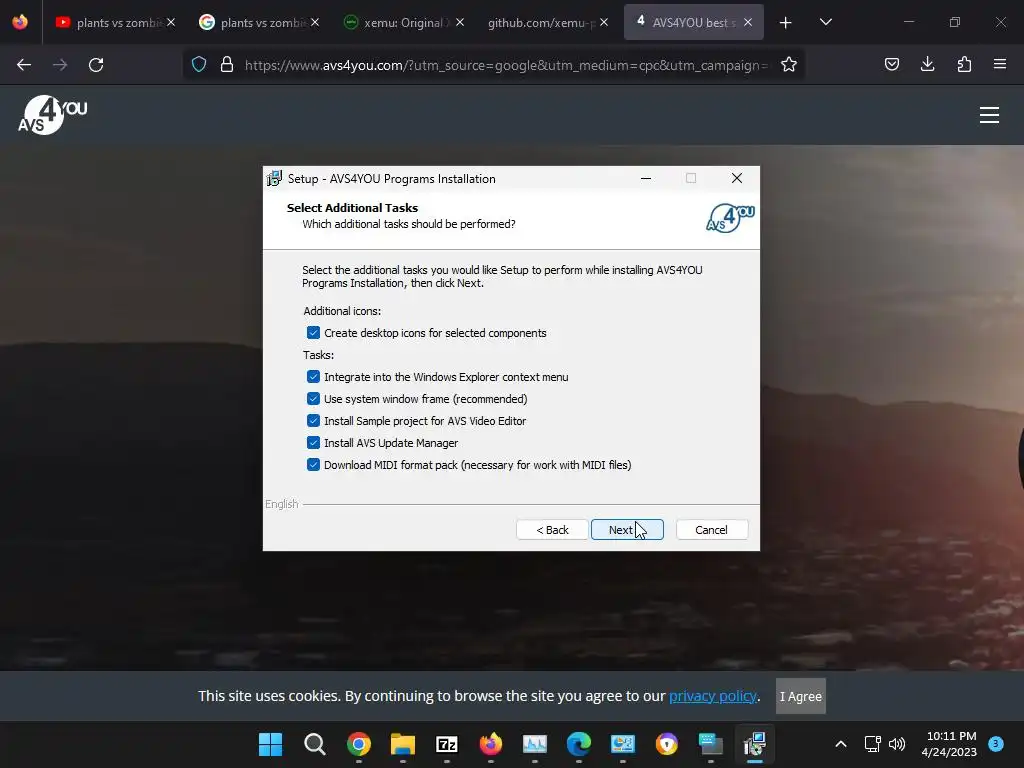Expand the list all tabs dropdown
The height and width of the screenshot is (768, 1024).
825,23
